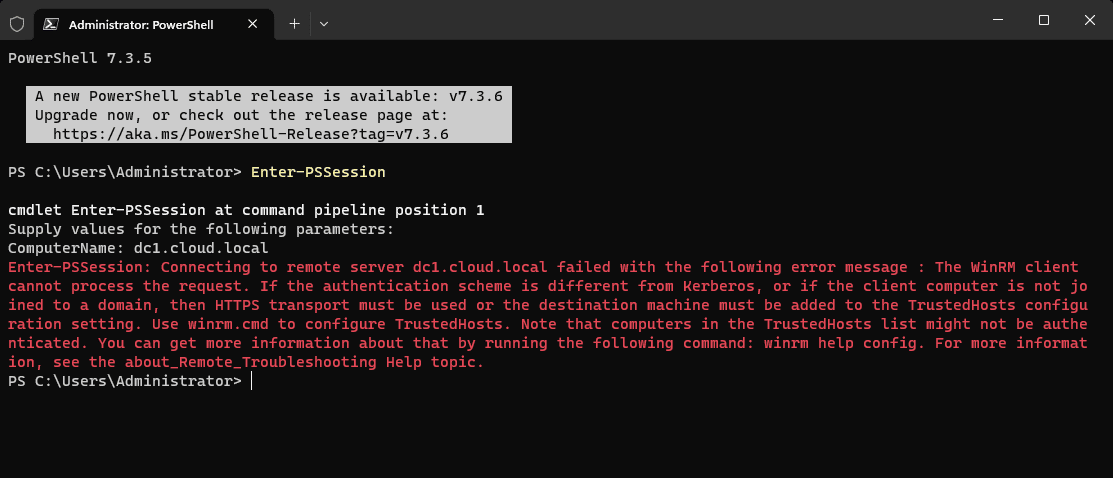1113x478 pixels.
Task: Open the aka.ms PowerShell-Release link
Action: [x=250, y=133]
